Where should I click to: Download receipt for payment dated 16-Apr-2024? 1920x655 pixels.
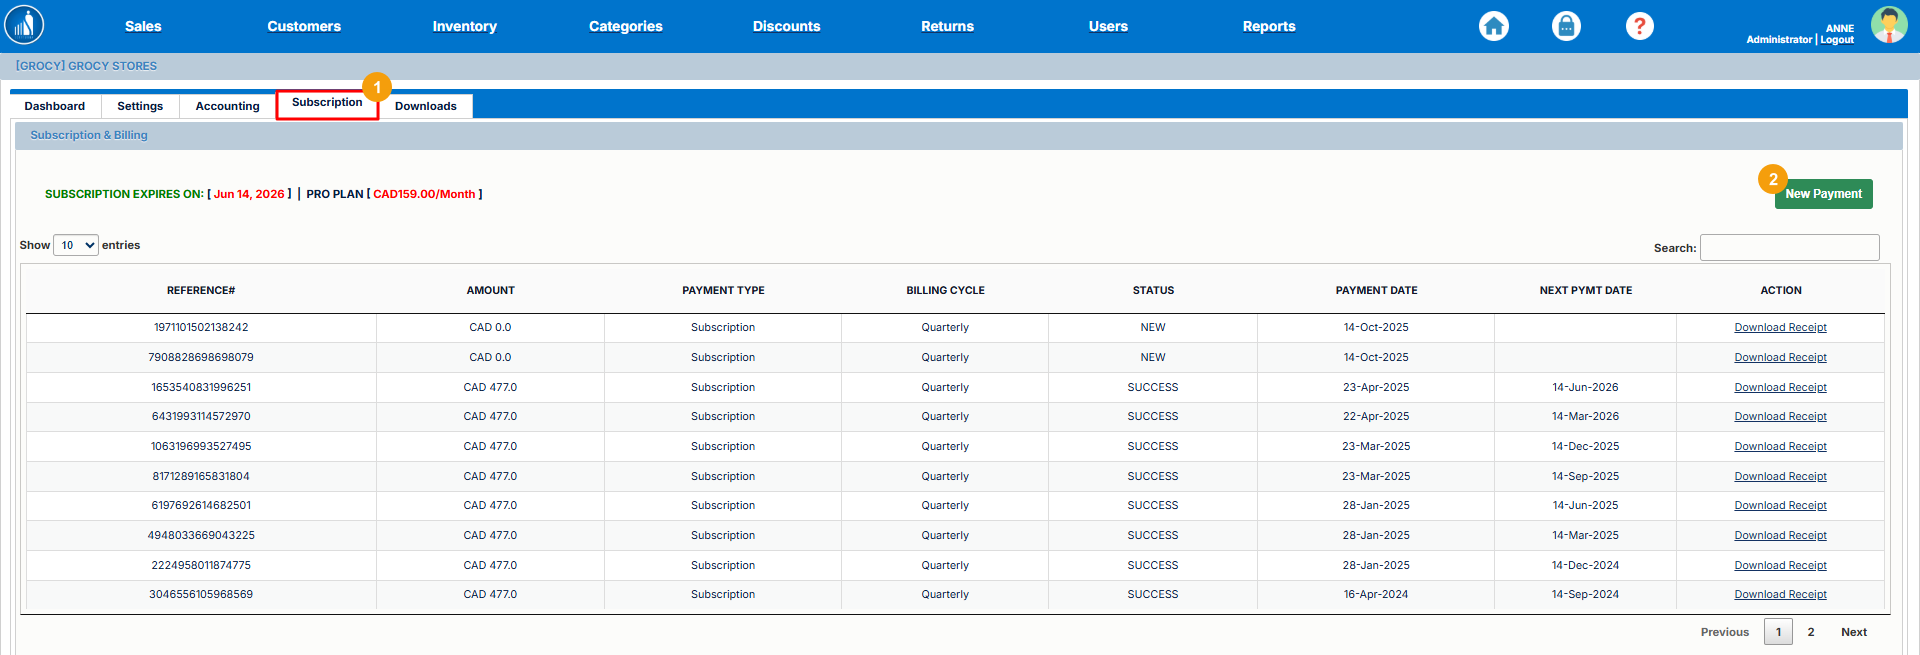pos(1780,595)
